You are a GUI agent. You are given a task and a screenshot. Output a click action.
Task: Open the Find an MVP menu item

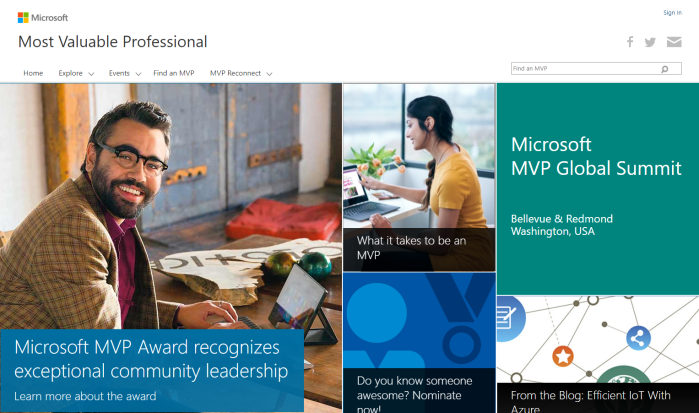[x=174, y=73]
